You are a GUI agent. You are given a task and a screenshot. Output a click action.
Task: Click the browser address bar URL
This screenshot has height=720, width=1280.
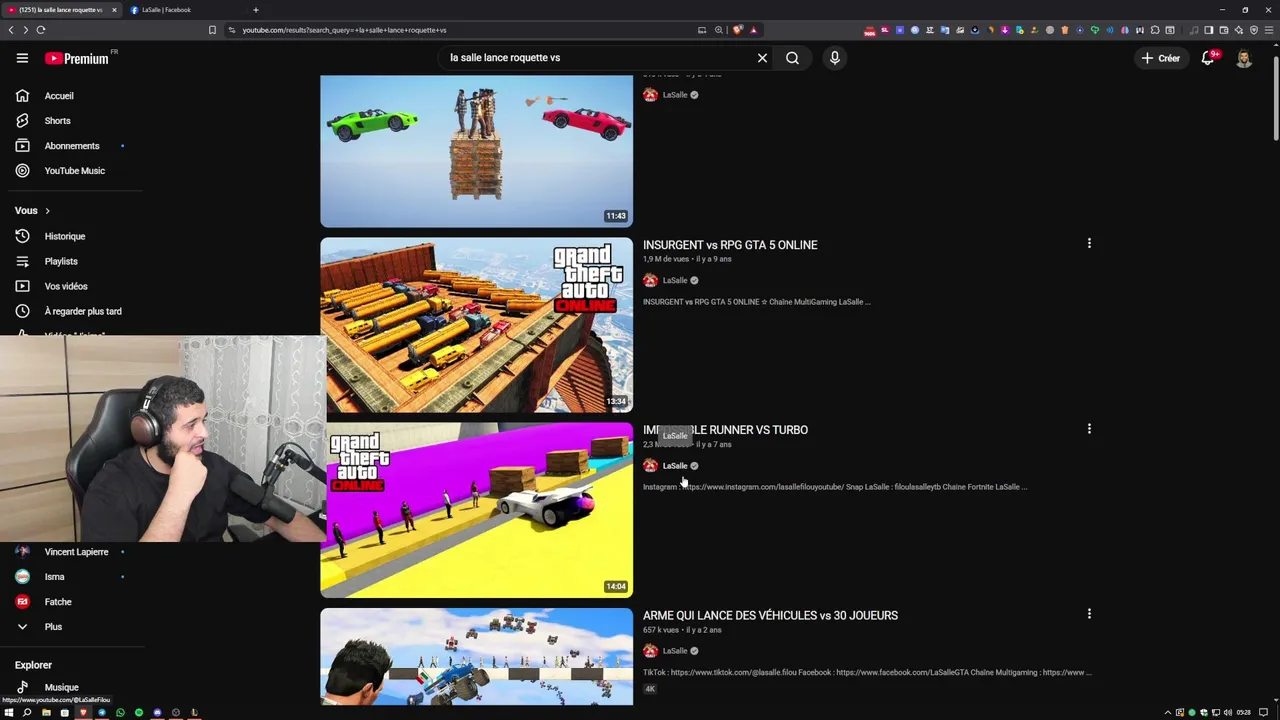pos(344,30)
